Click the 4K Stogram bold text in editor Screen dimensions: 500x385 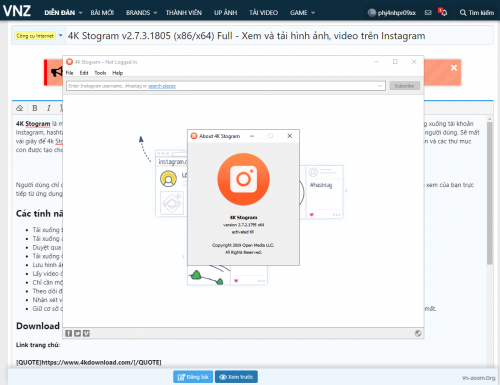click(x=33, y=124)
